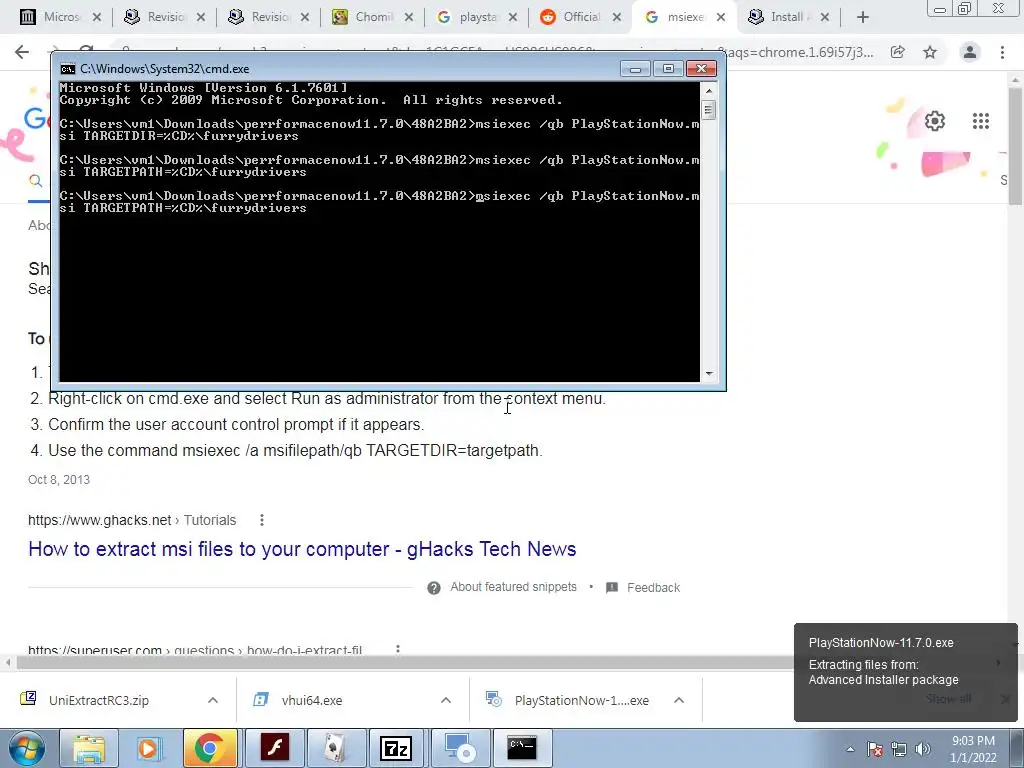
Task: Open PlayStationNow exe download item
Action: (581, 700)
